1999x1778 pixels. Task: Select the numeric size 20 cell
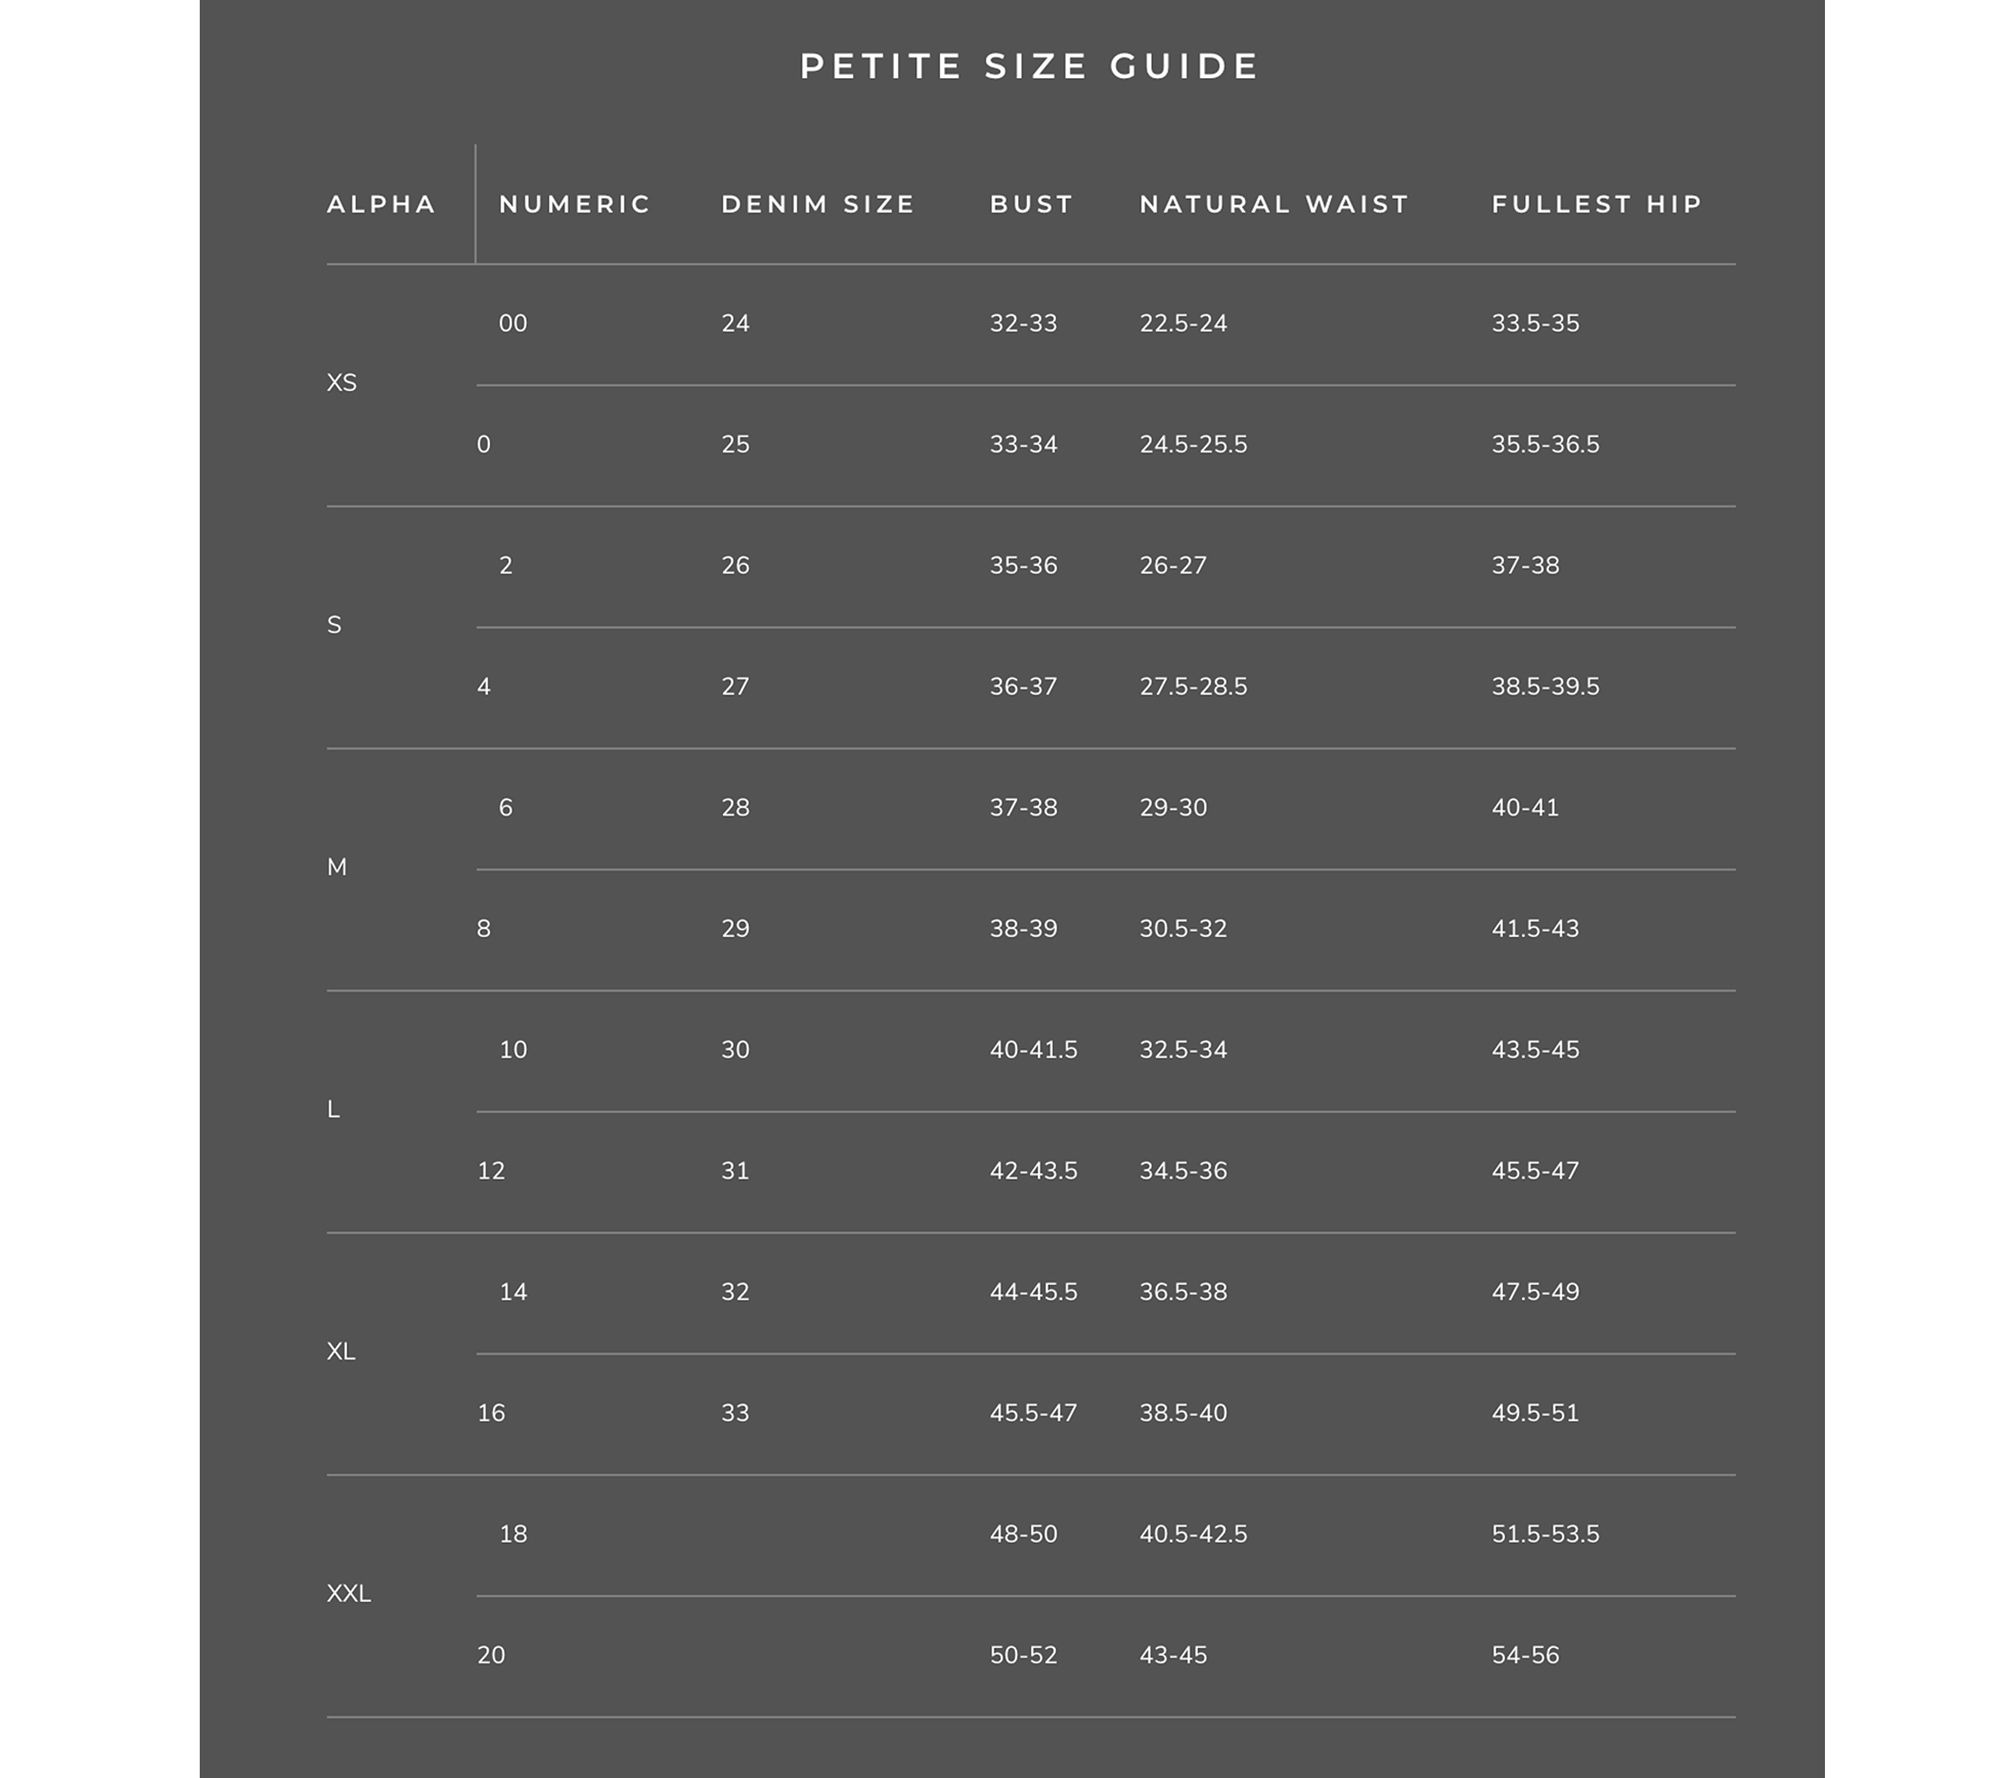[x=491, y=1655]
